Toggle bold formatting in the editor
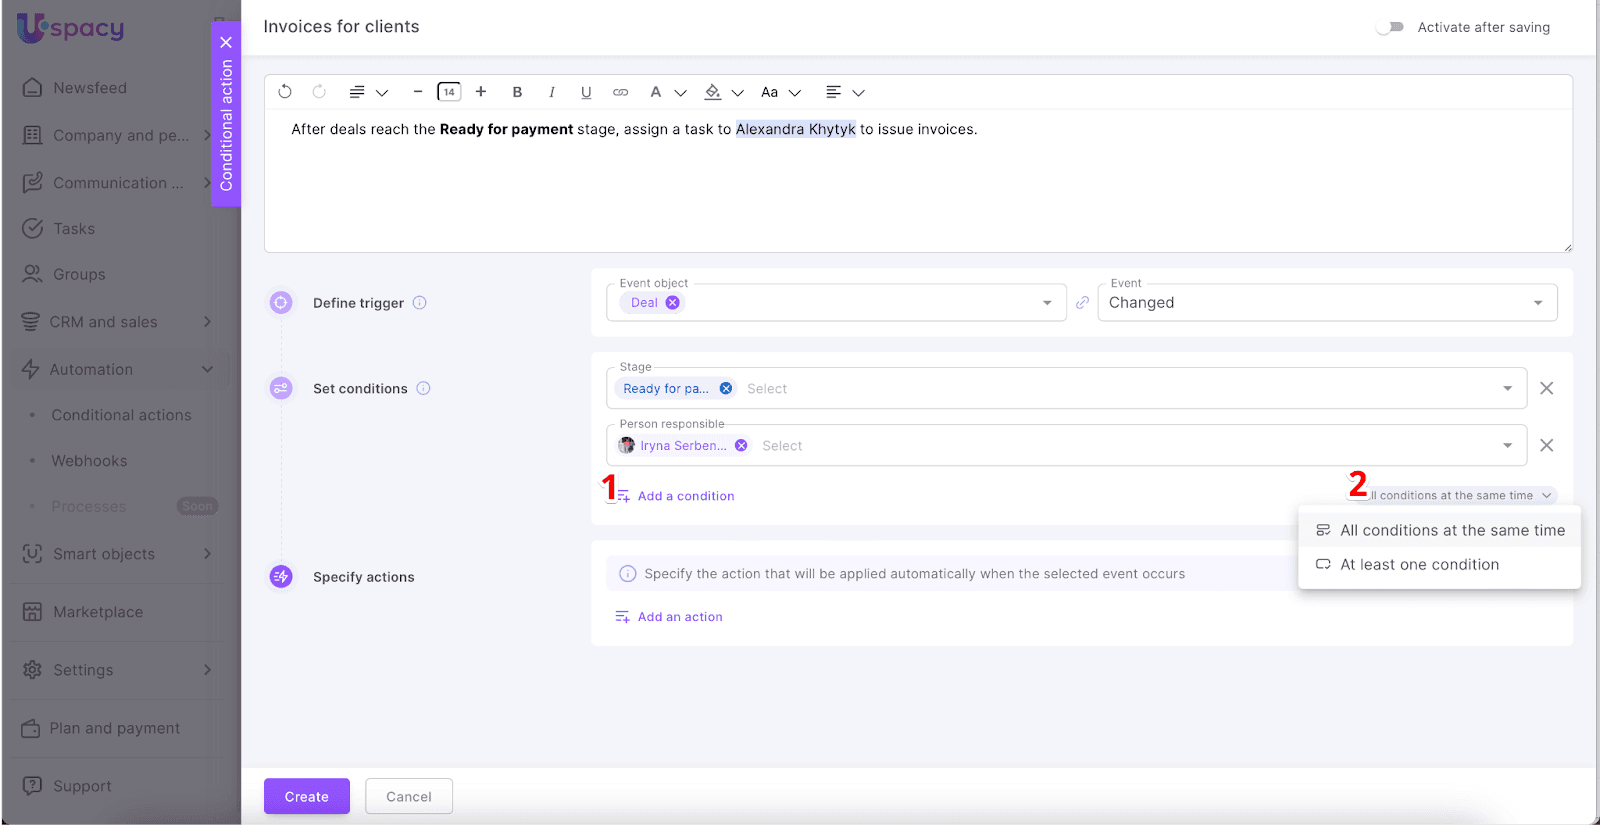 tap(517, 92)
